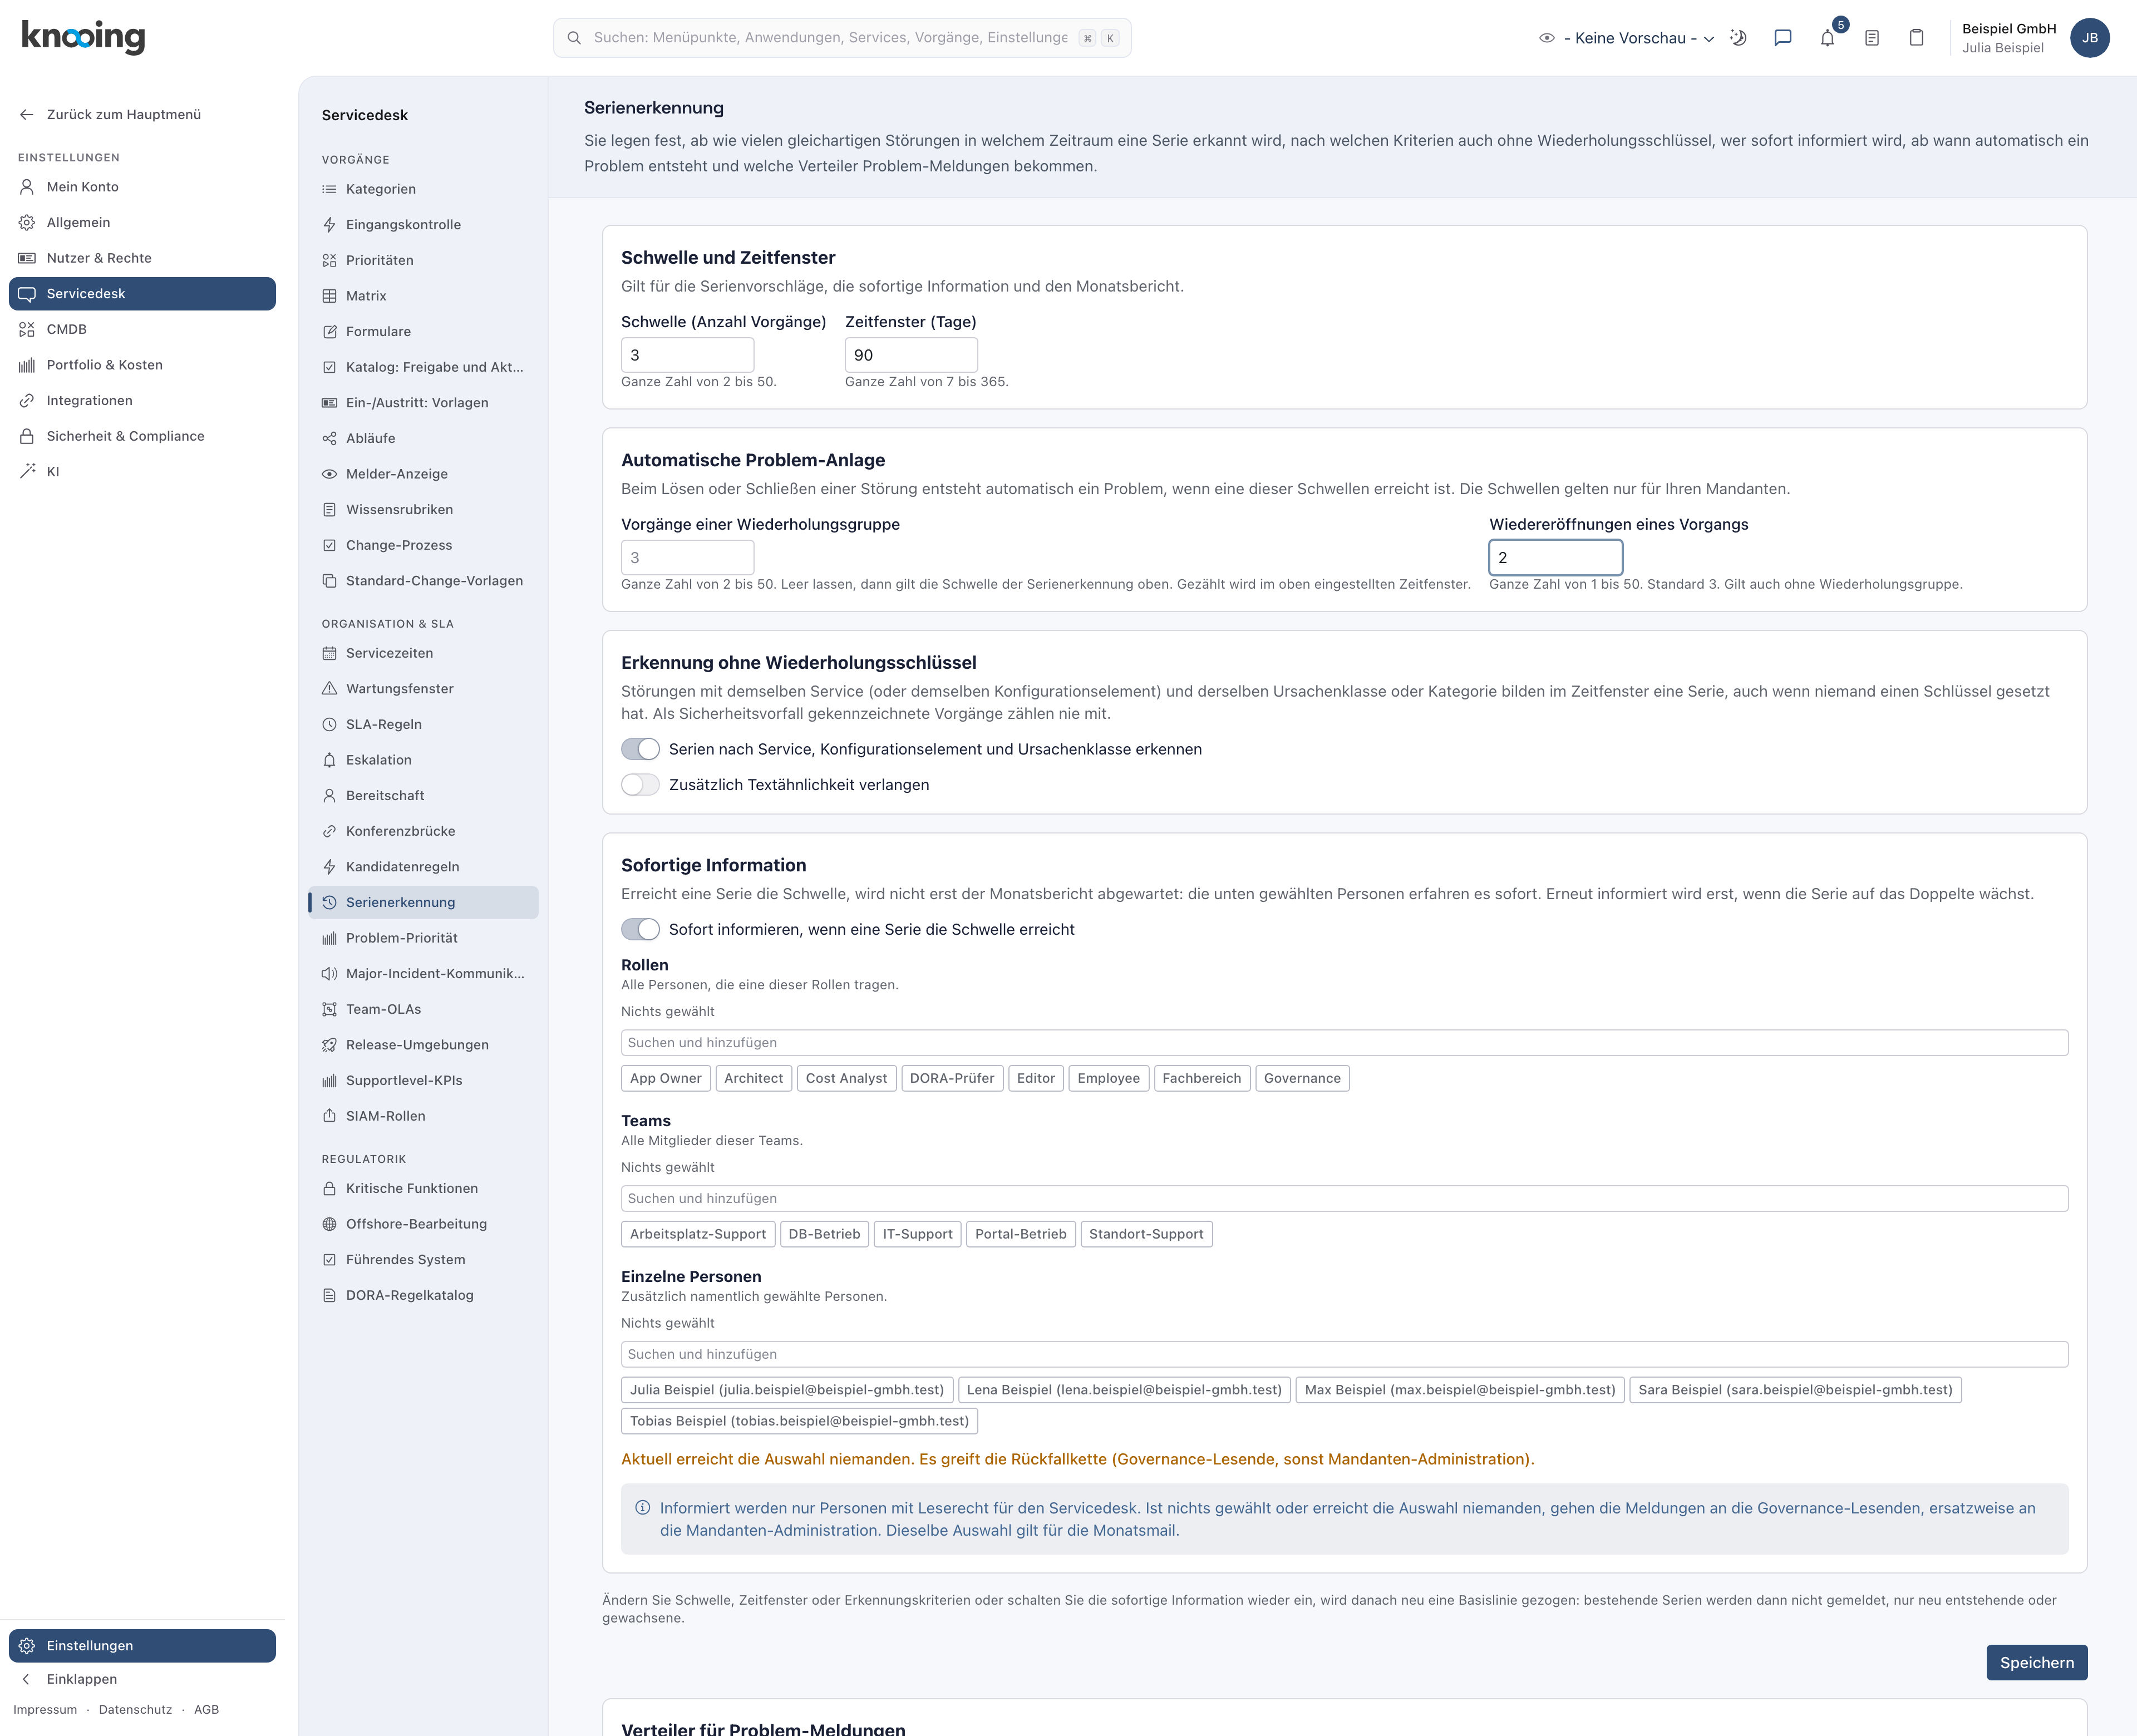
Task: Open the Impressum link
Action: [45, 1710]
